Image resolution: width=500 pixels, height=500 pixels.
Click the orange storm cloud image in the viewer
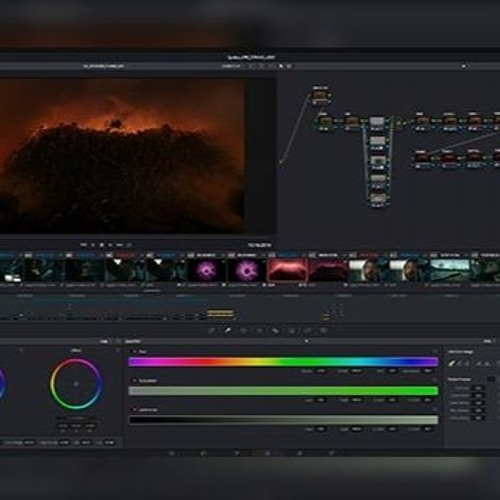tap(122, 156)
